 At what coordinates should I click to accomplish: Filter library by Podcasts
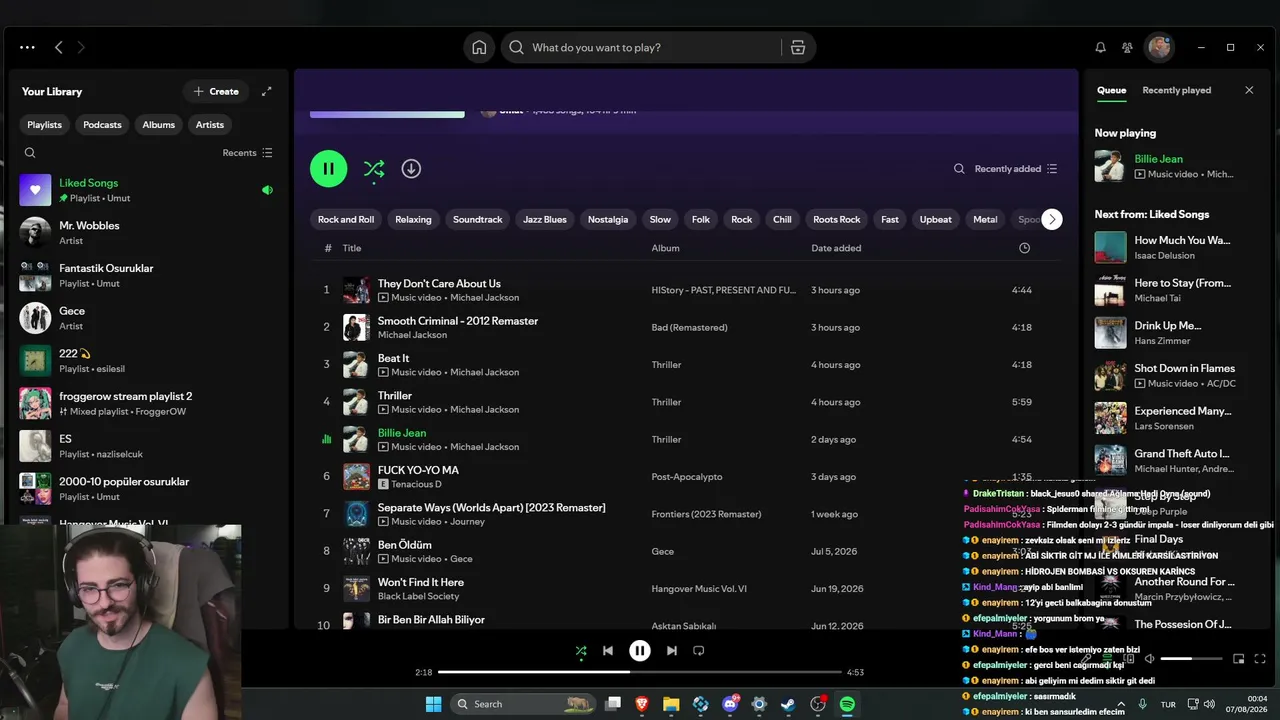pyautogui.click(x=102, y=125)
